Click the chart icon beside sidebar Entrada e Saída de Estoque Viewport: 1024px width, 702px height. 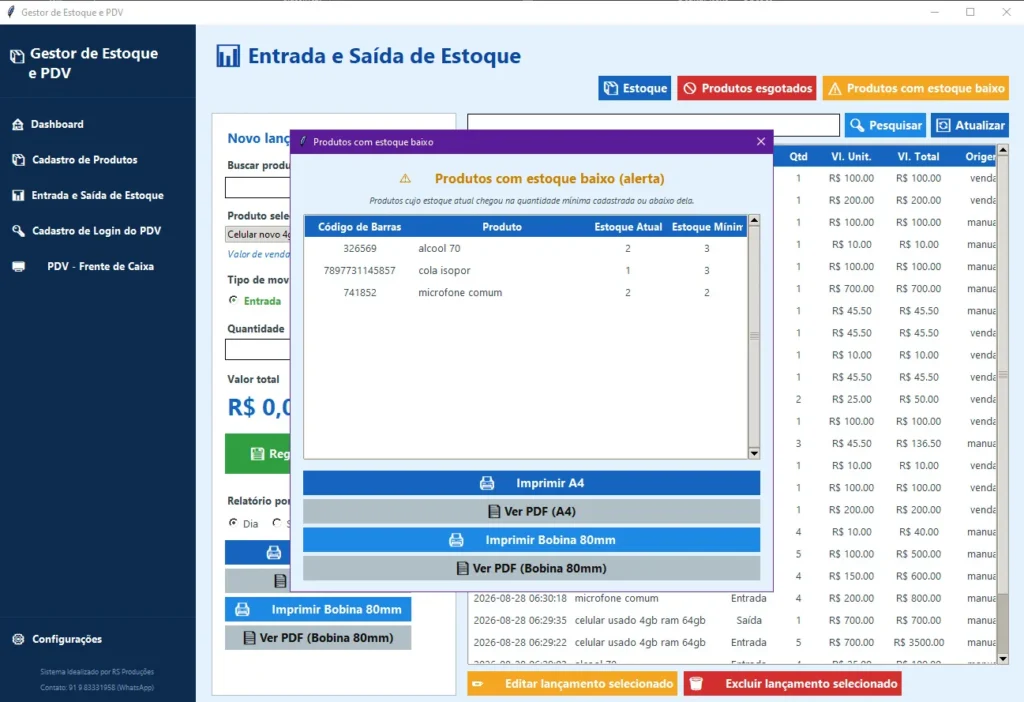coord(18,195)
